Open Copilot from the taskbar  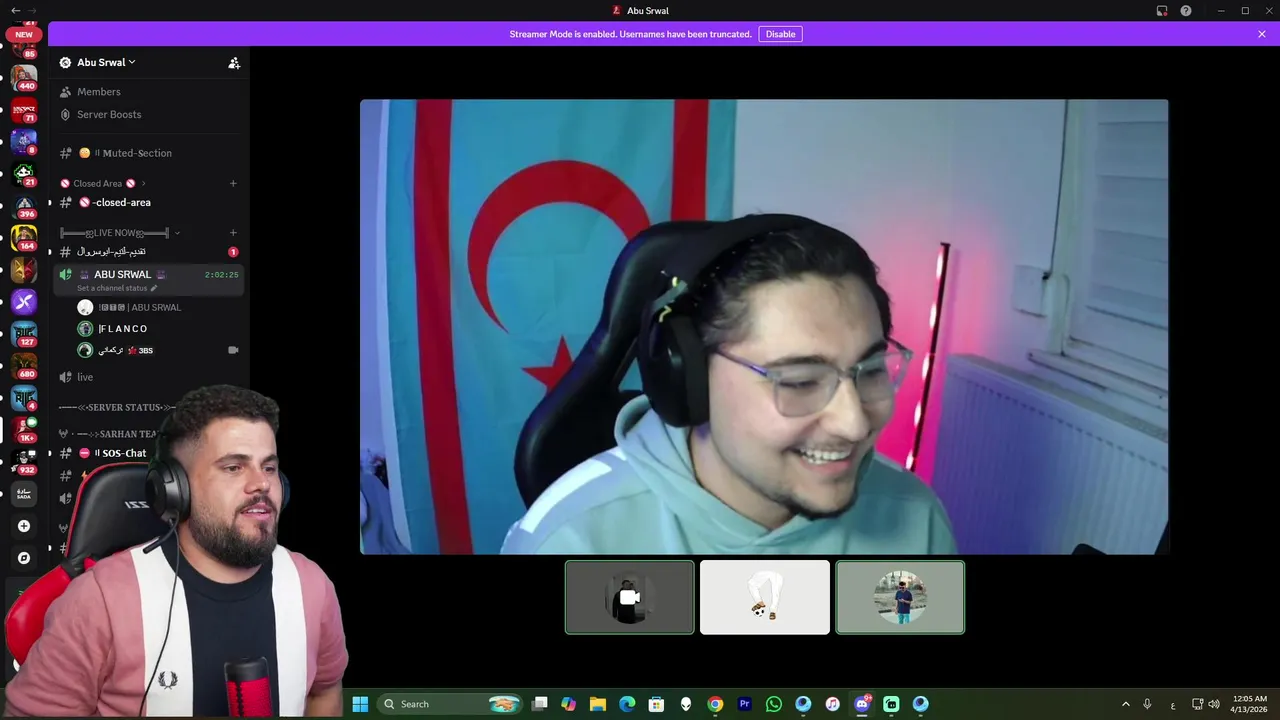point(569,704)
